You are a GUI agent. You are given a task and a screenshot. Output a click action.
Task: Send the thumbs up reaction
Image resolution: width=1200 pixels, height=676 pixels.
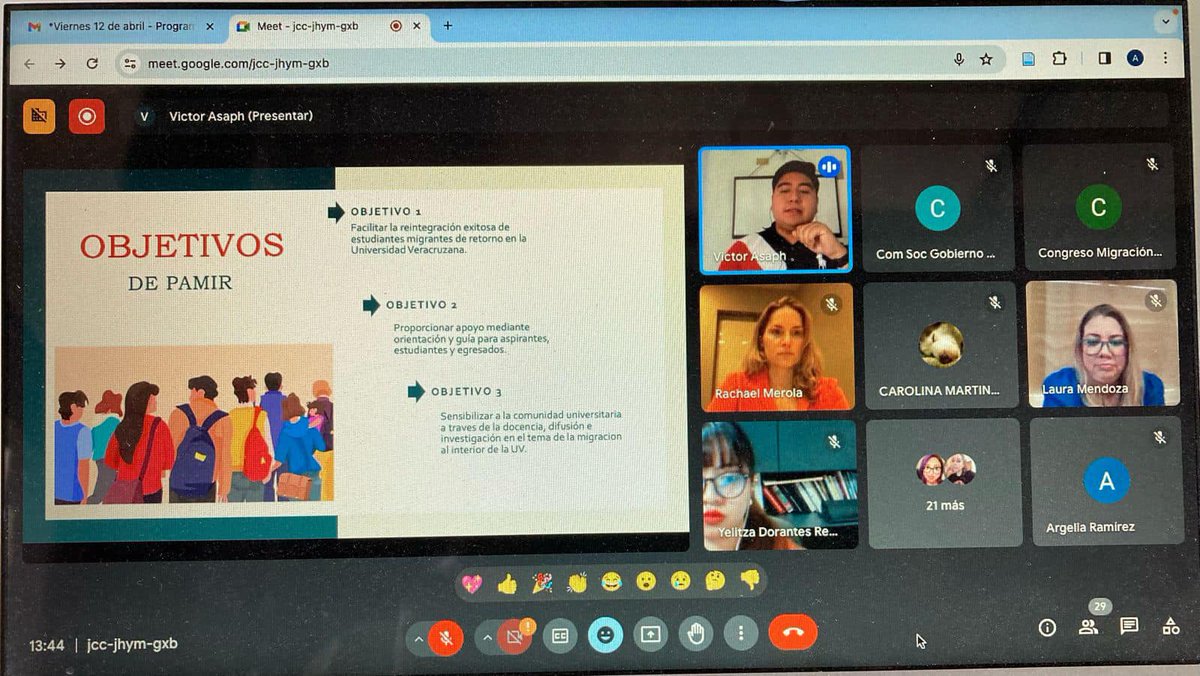tap(507, 582)
